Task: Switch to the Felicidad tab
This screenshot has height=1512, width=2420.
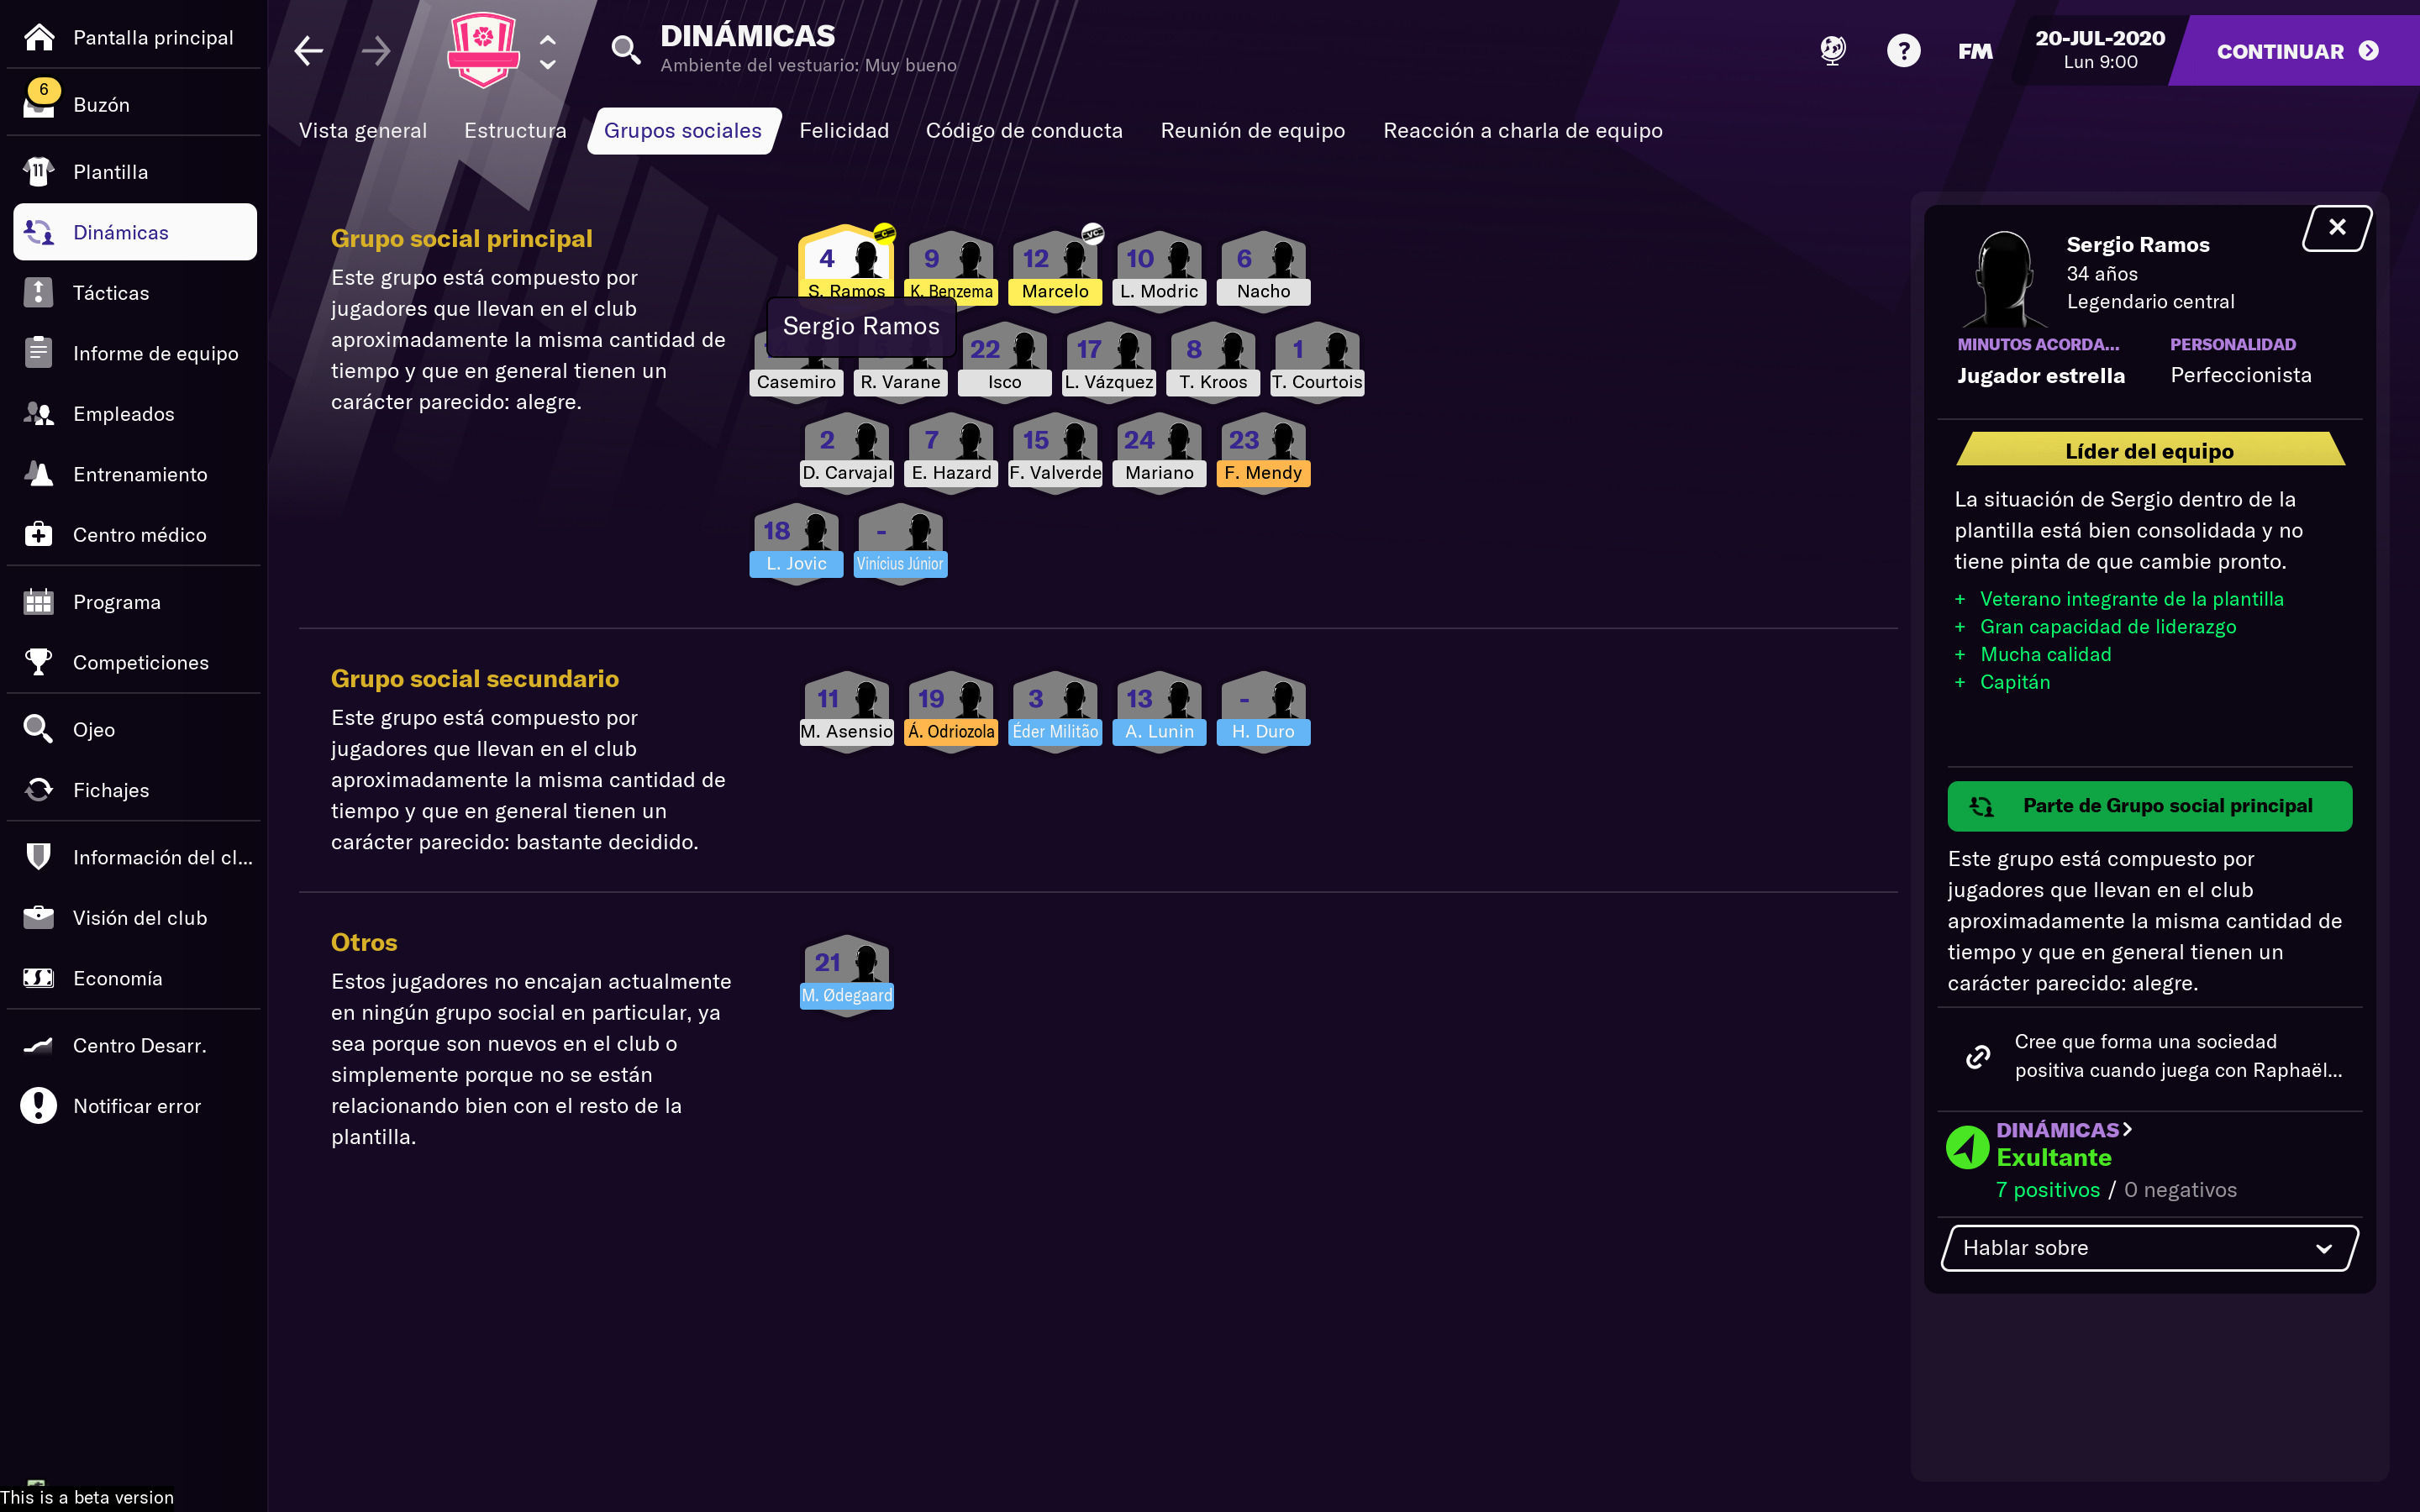Action: point(843,131)
